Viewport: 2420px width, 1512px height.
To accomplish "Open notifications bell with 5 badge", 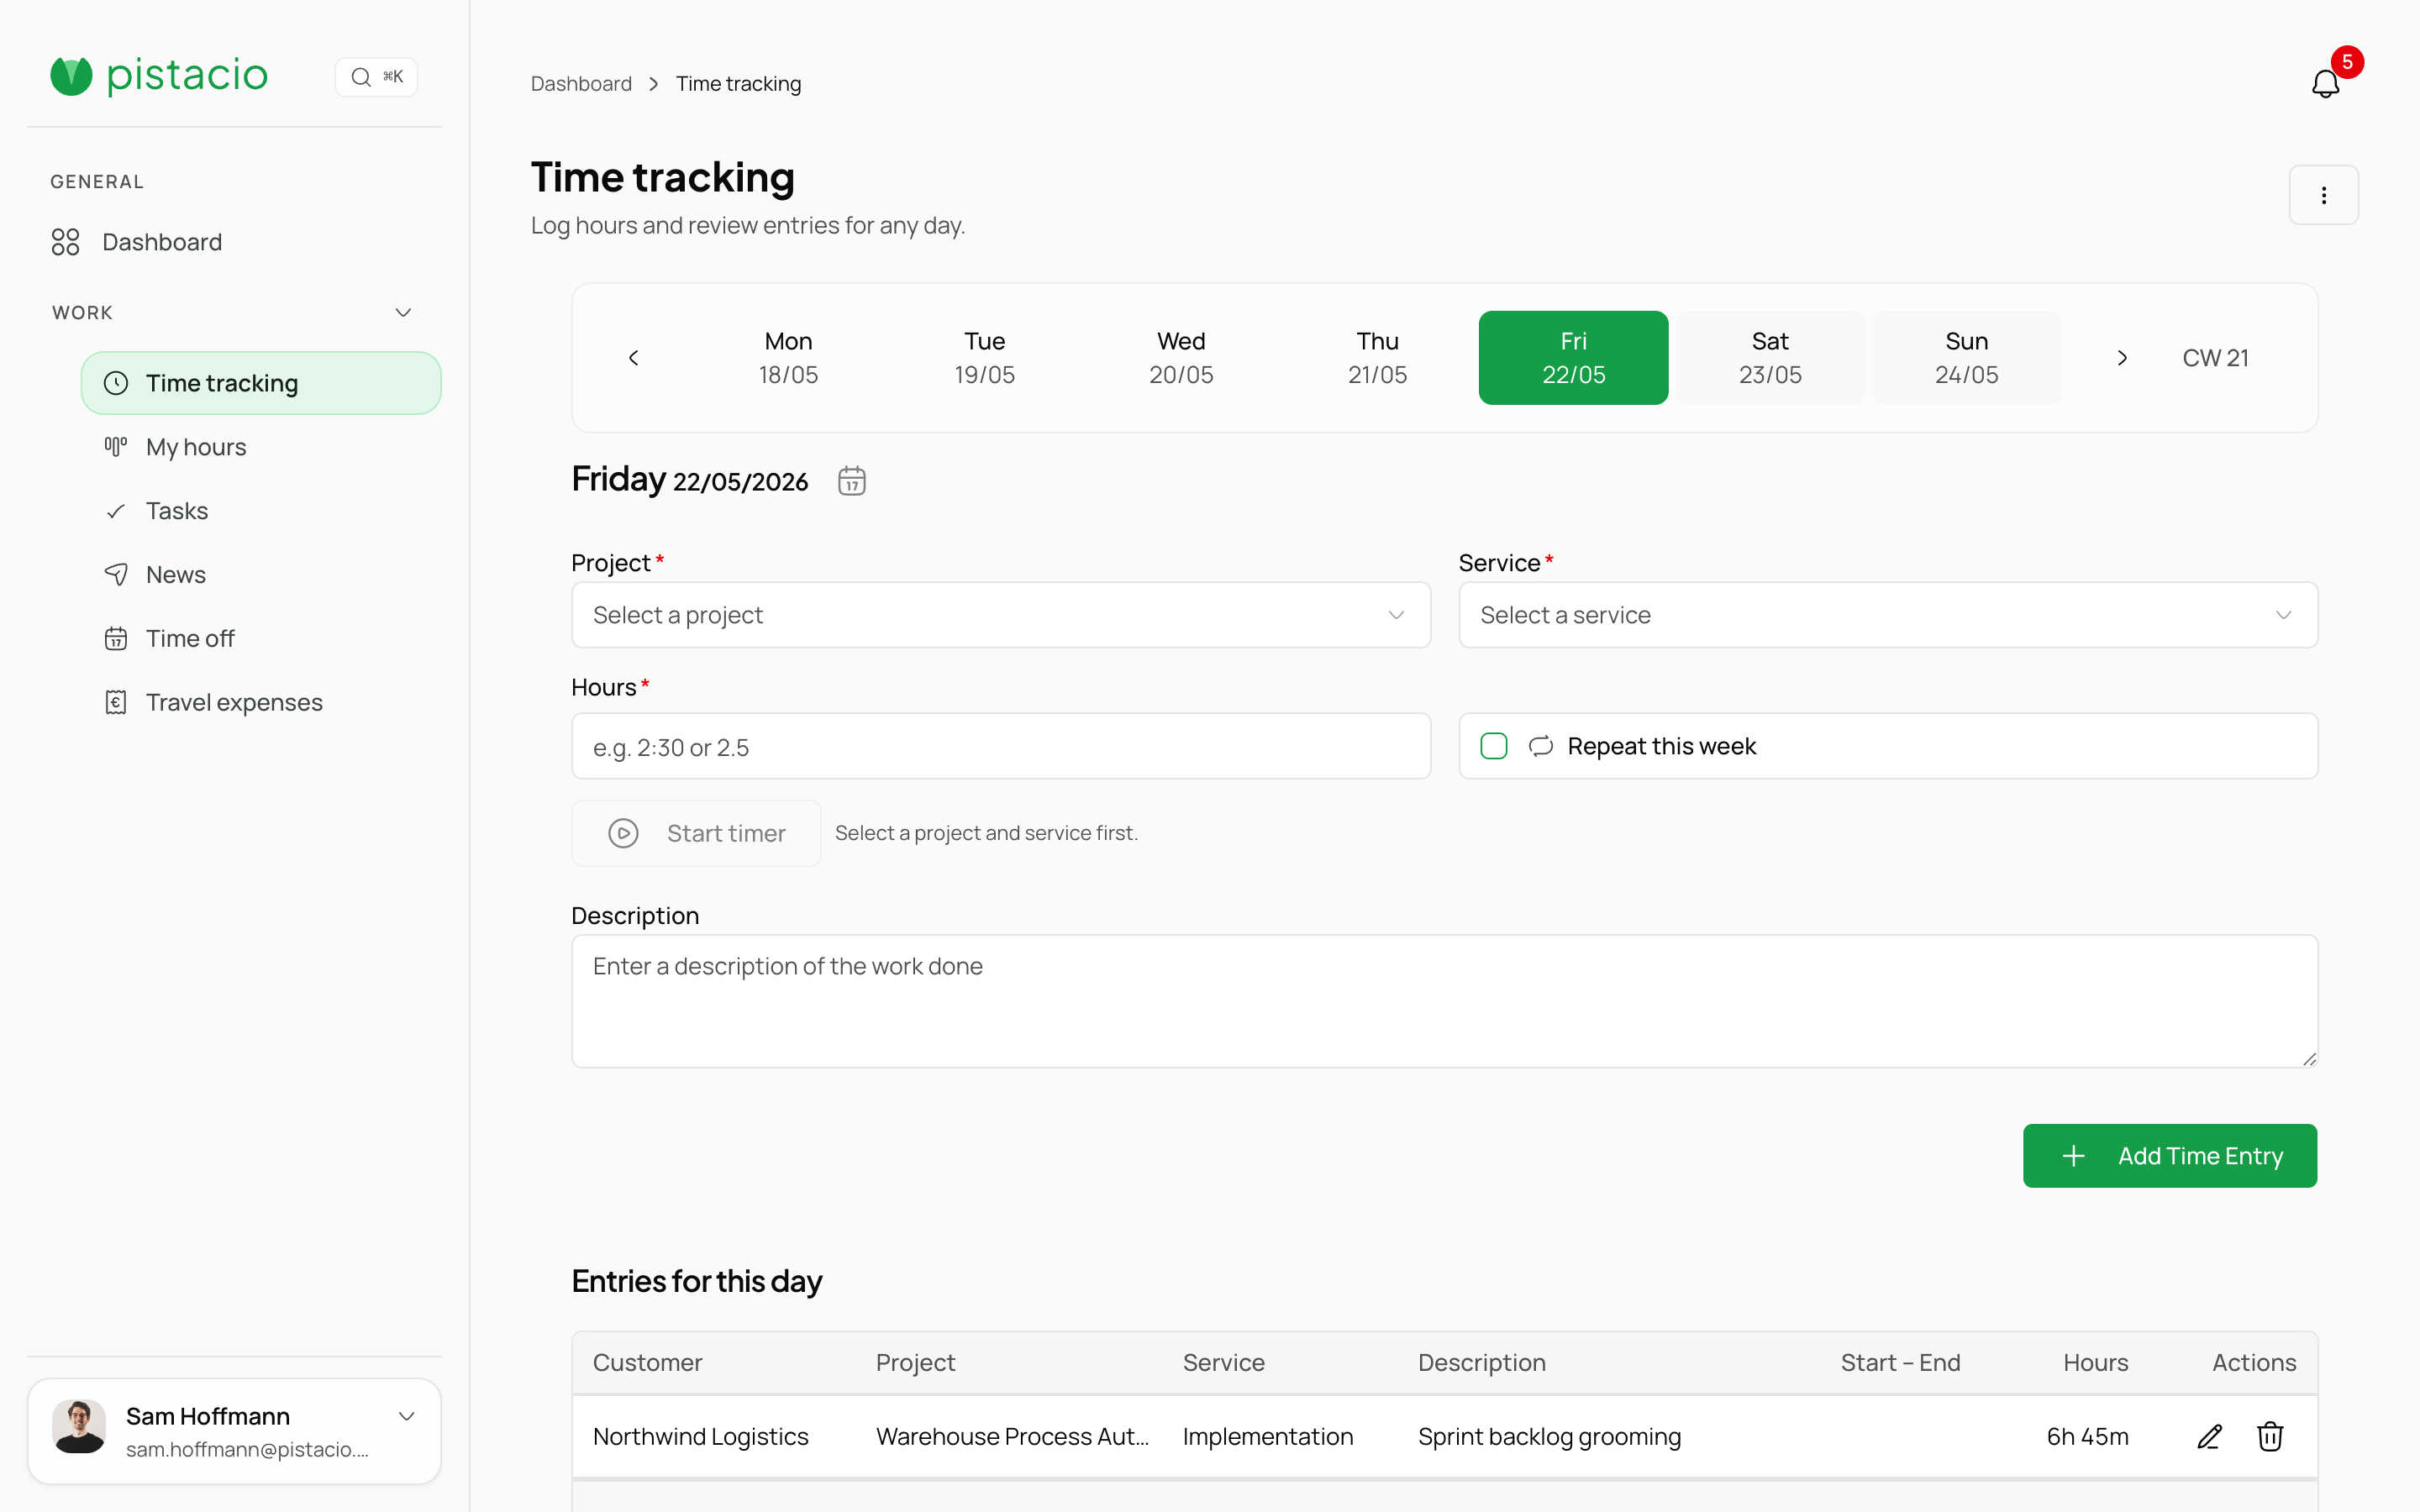I will coord(2326,83).
